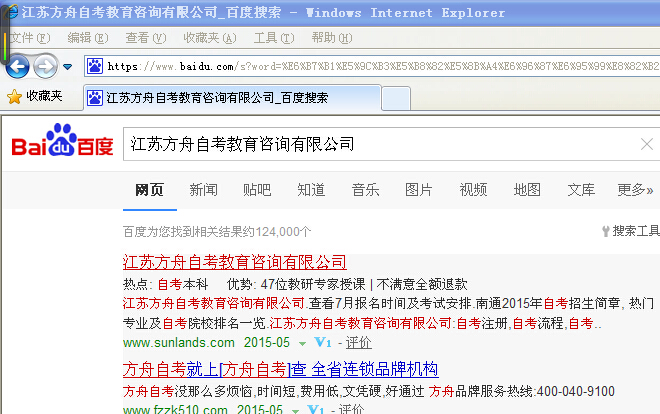Open 搜索工具 search tools
This screenshot has width=660, height=414.
point(631,231)
